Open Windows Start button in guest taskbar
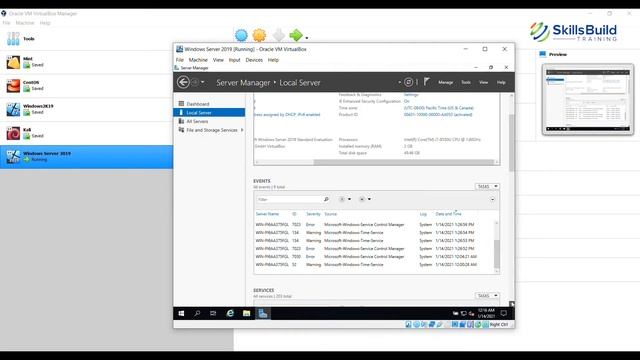The width and height of the screenshot is (640, 360). tap(181, 313)
